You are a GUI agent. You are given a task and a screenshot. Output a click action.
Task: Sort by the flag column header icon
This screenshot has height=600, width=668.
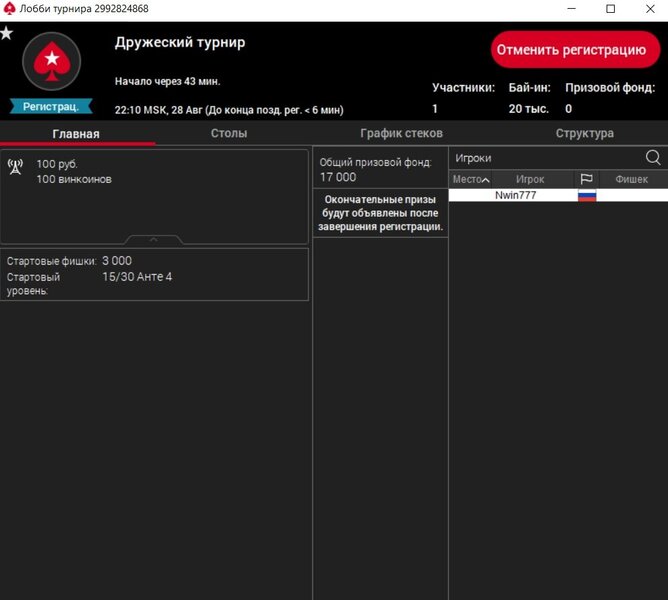[587, 179]
